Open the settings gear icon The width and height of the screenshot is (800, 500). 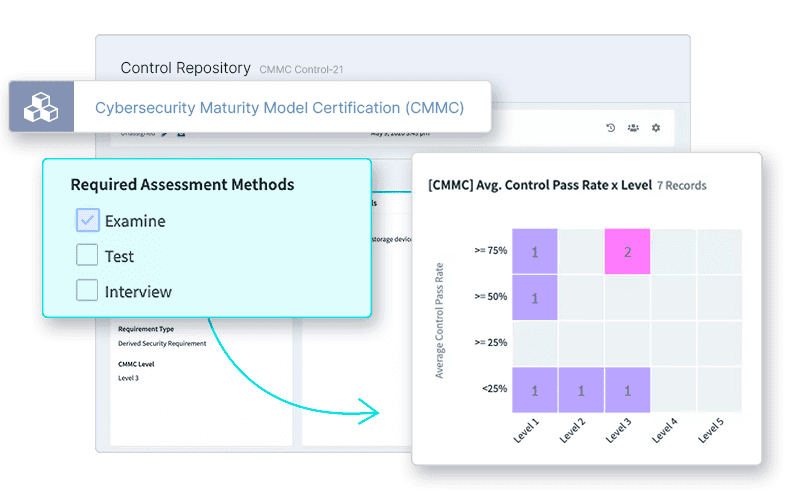pos(656,128)
